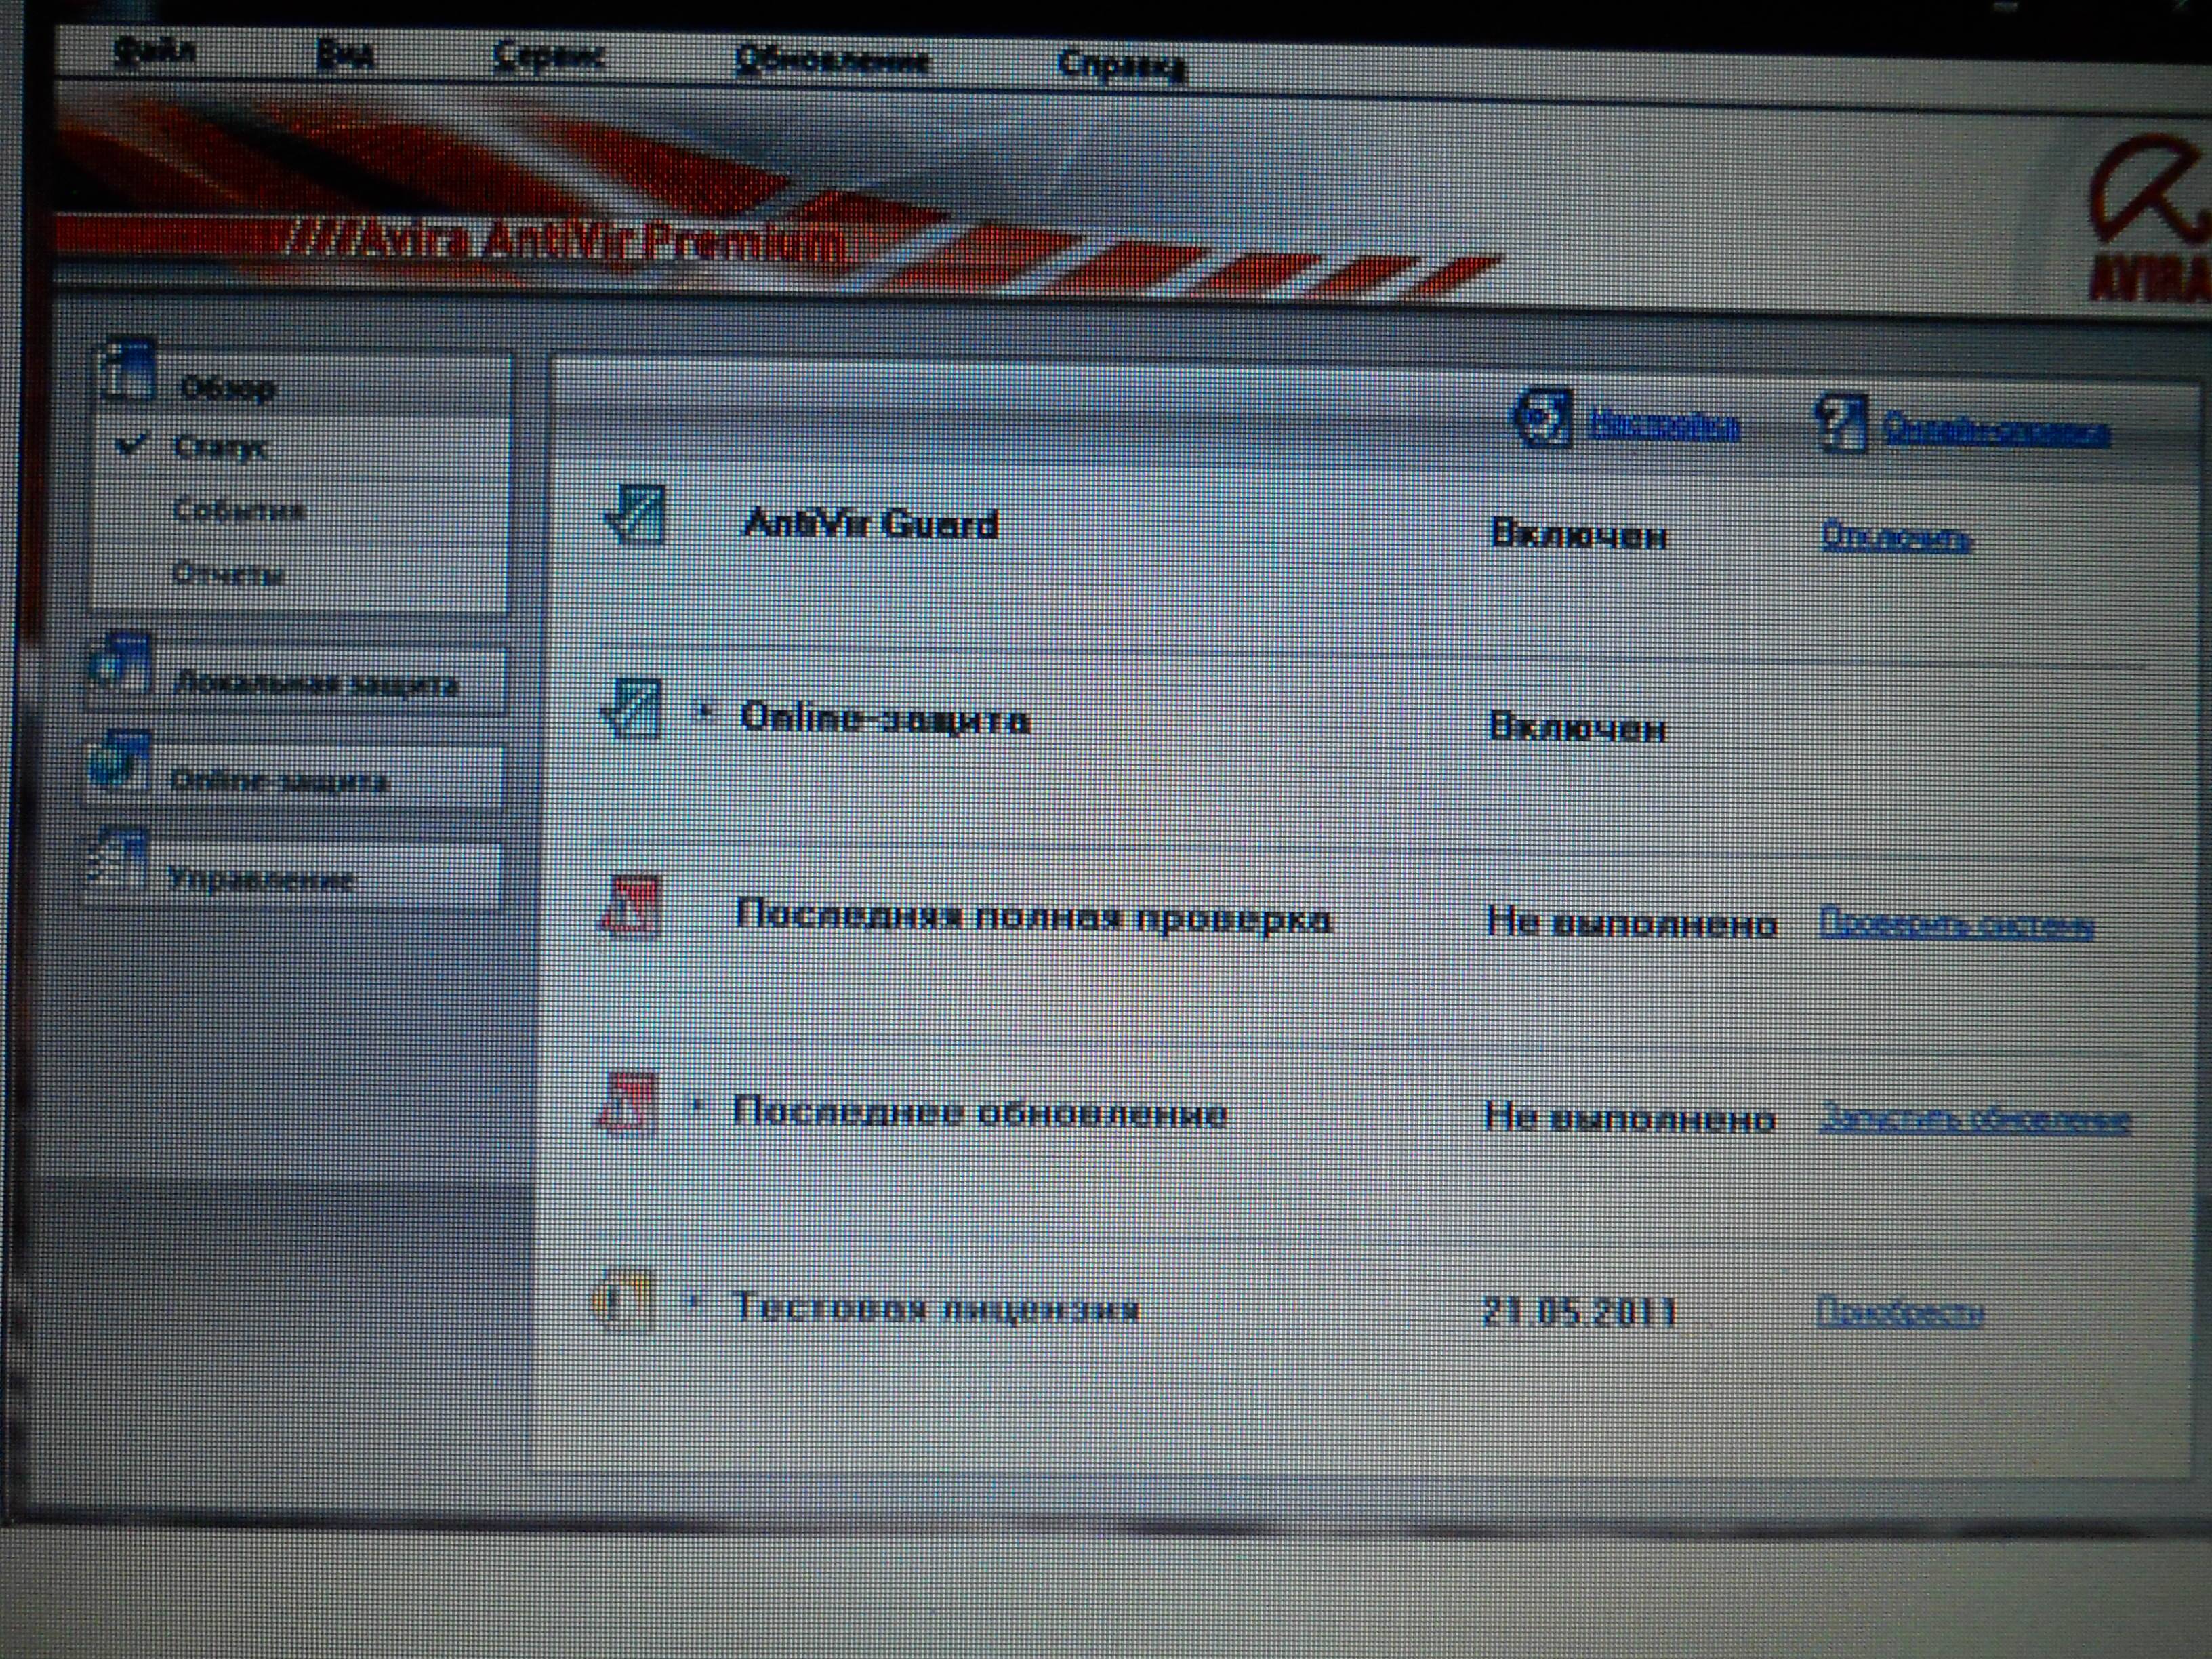This screenshot has width=2212, height=1659.
Task: Click the question-mark online help icon
Action: (1841, 424)
